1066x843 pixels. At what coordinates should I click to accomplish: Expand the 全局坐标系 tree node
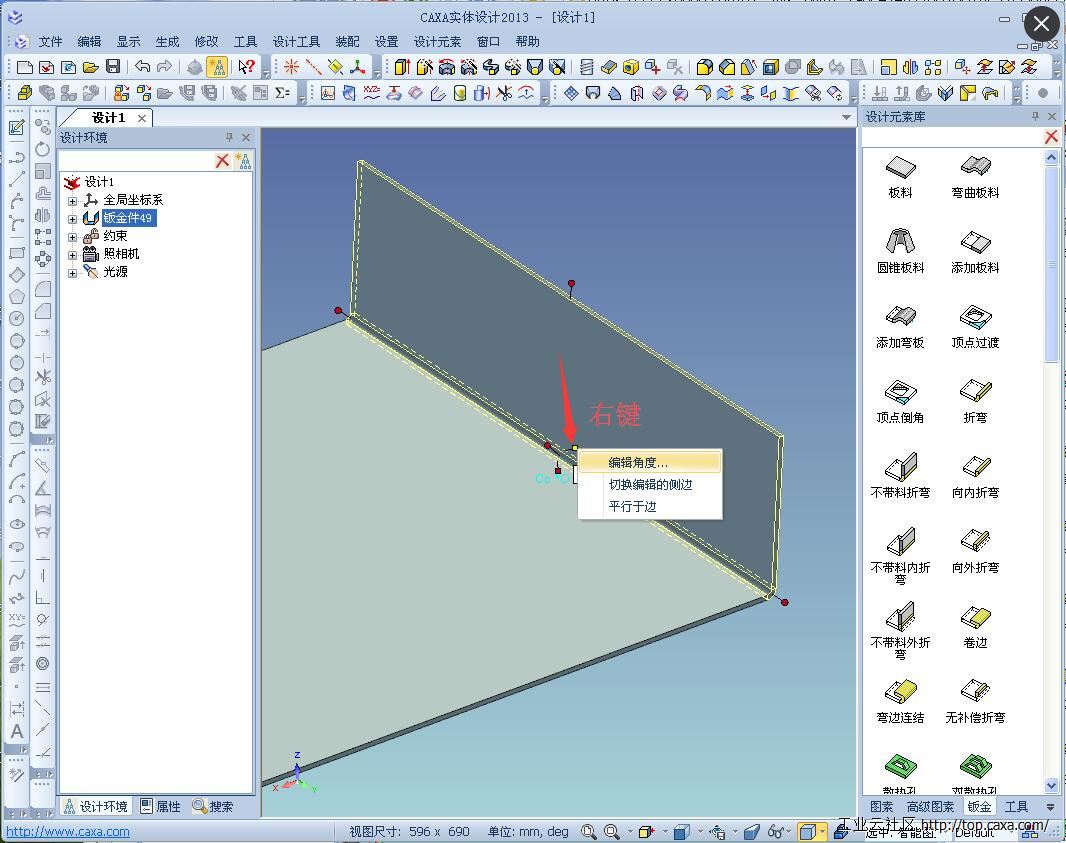pos(72,200)
